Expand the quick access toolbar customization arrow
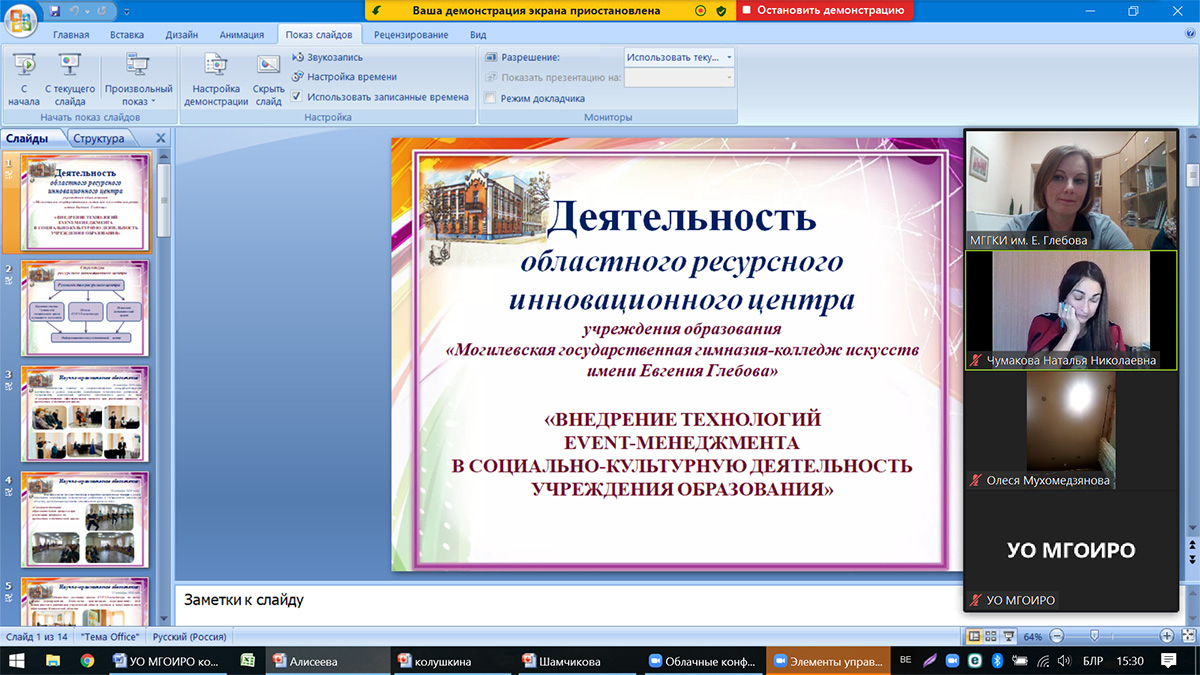1200x675 pixels. 128,12
